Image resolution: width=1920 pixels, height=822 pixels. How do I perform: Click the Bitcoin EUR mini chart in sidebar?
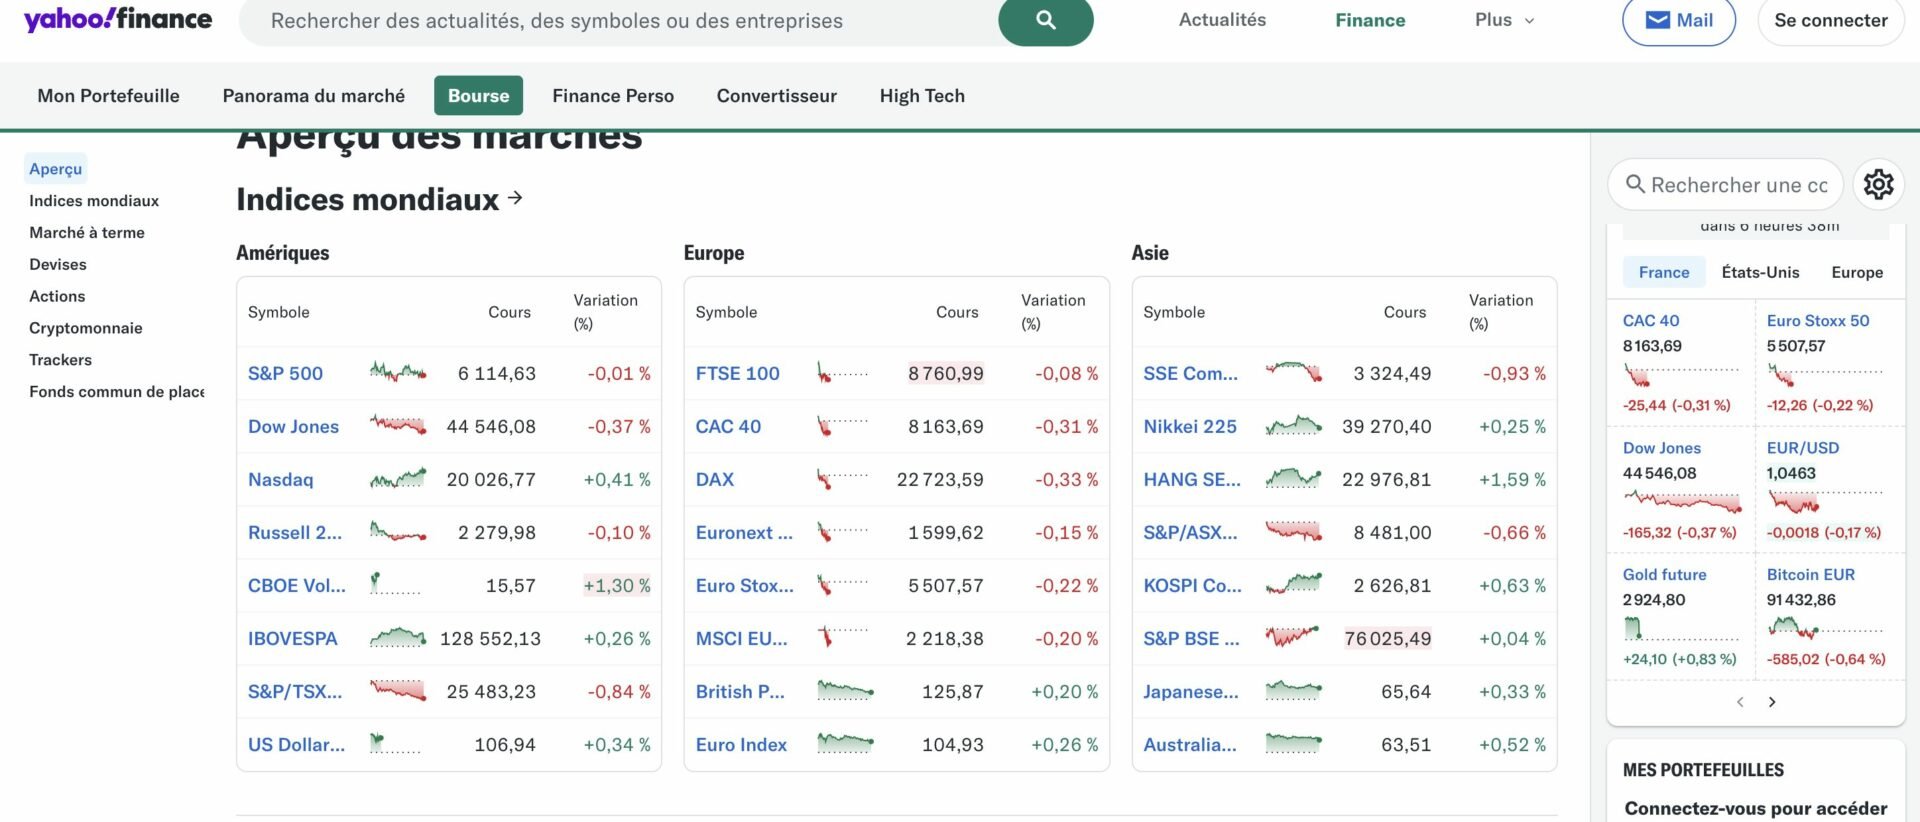coord(1825,629)
